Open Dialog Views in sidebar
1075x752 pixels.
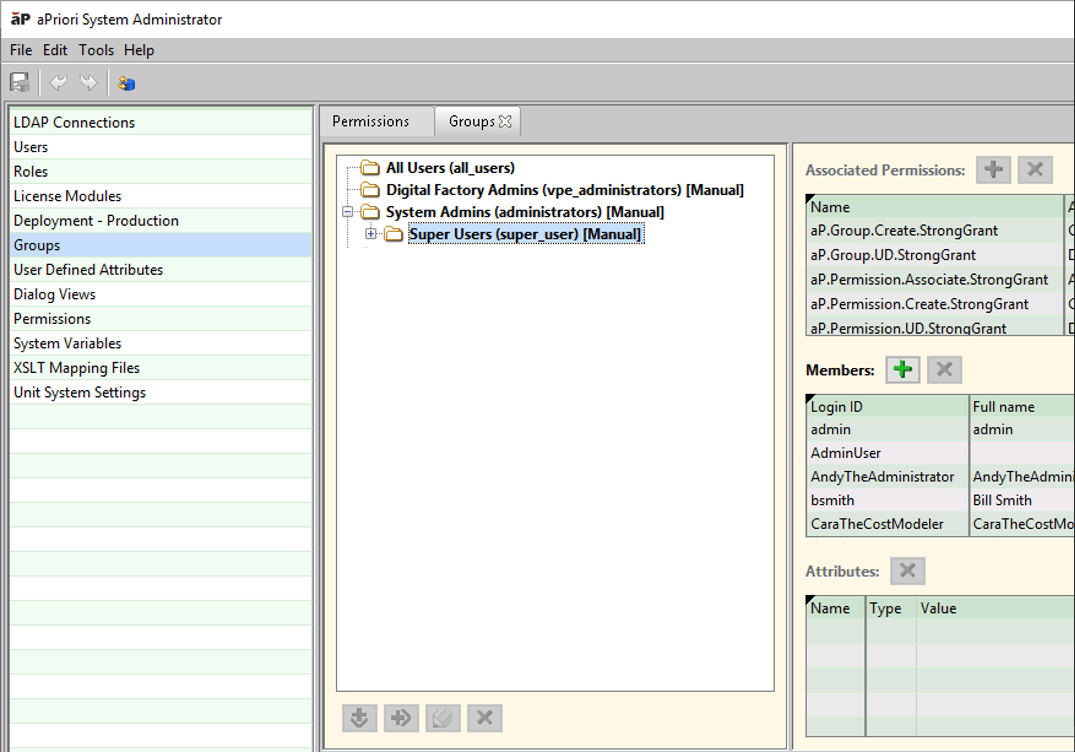(x=160, y=294)
